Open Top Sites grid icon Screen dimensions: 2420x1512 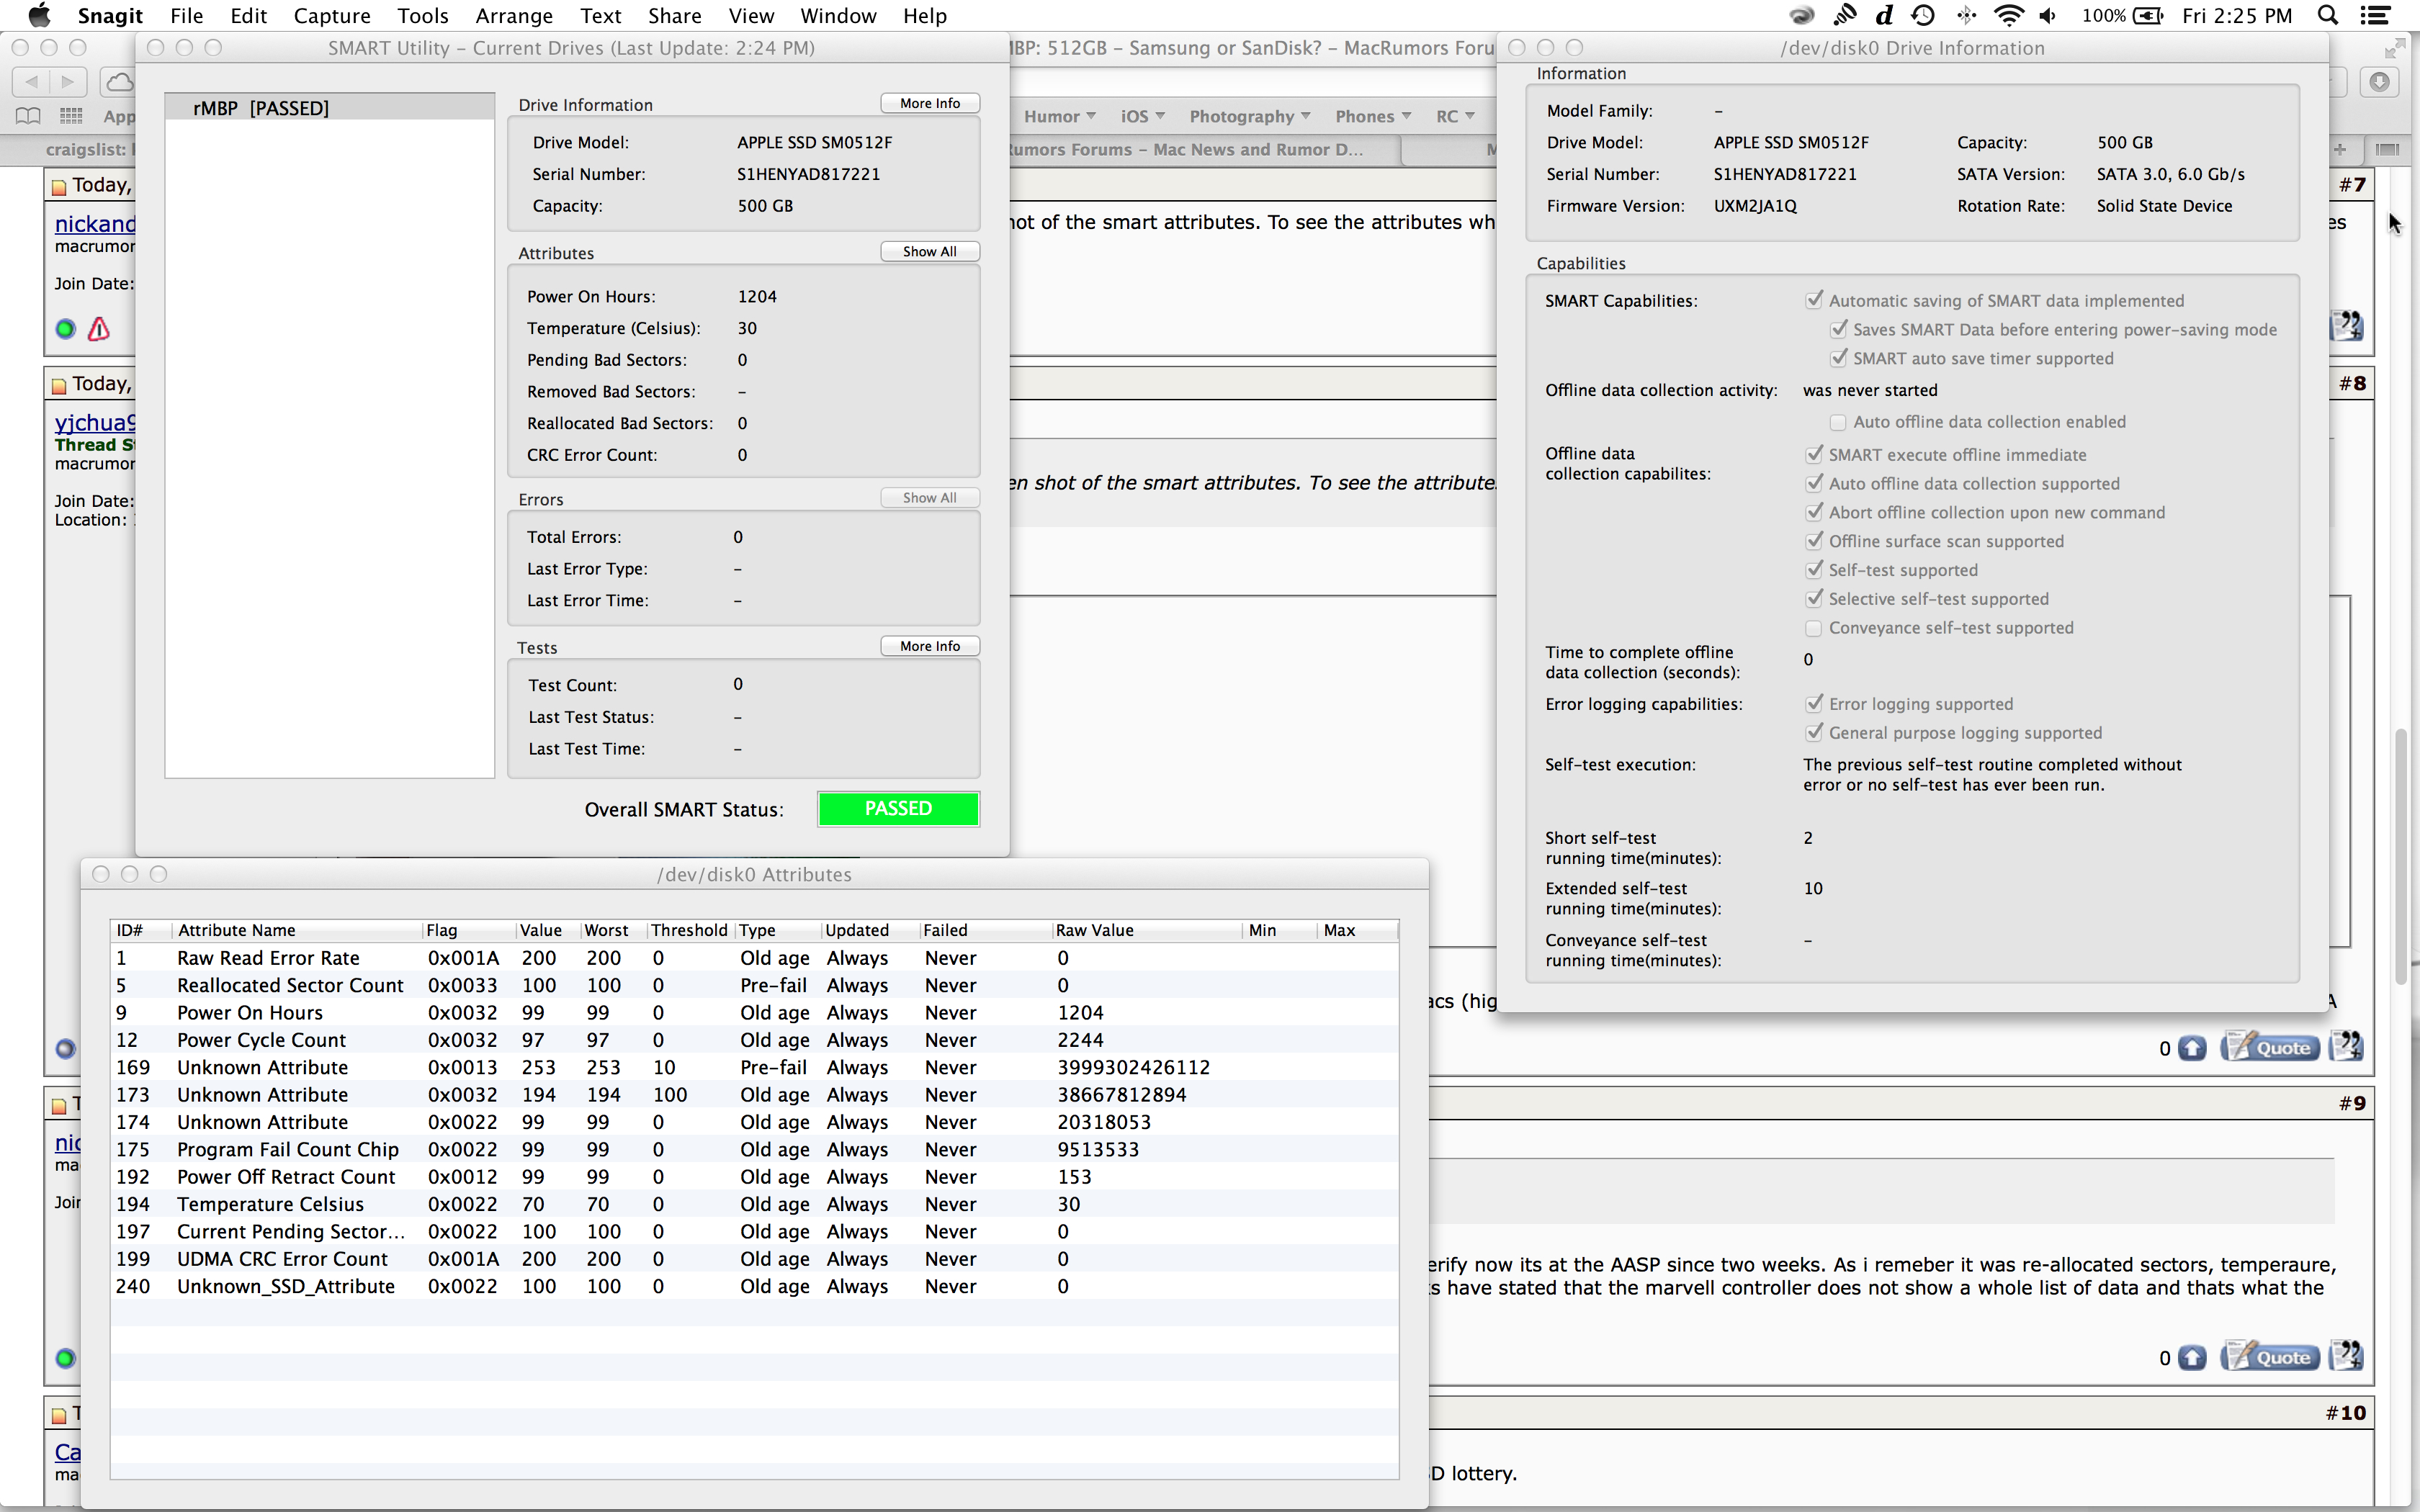(x=71, y=116)
